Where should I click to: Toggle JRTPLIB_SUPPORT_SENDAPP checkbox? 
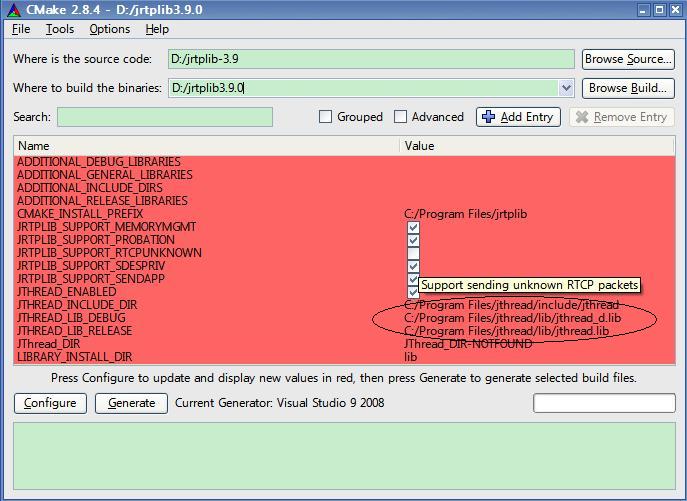pos(413,279)
